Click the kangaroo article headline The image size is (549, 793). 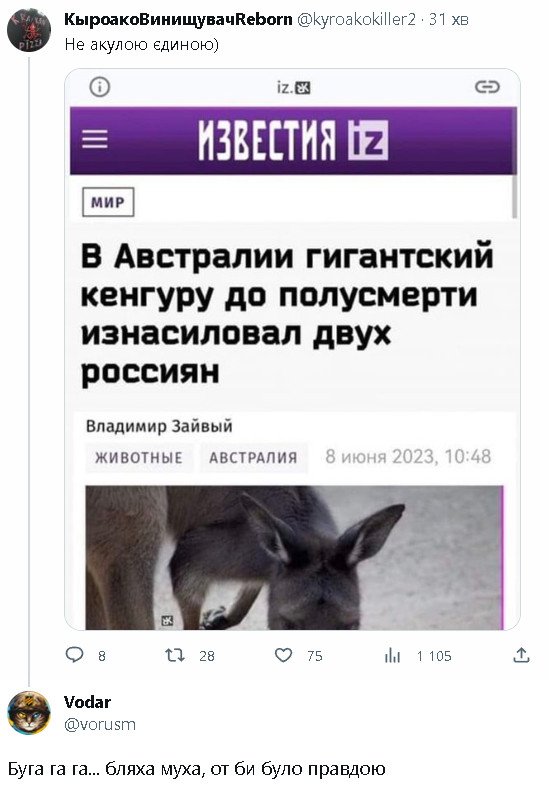pos(287,314)
